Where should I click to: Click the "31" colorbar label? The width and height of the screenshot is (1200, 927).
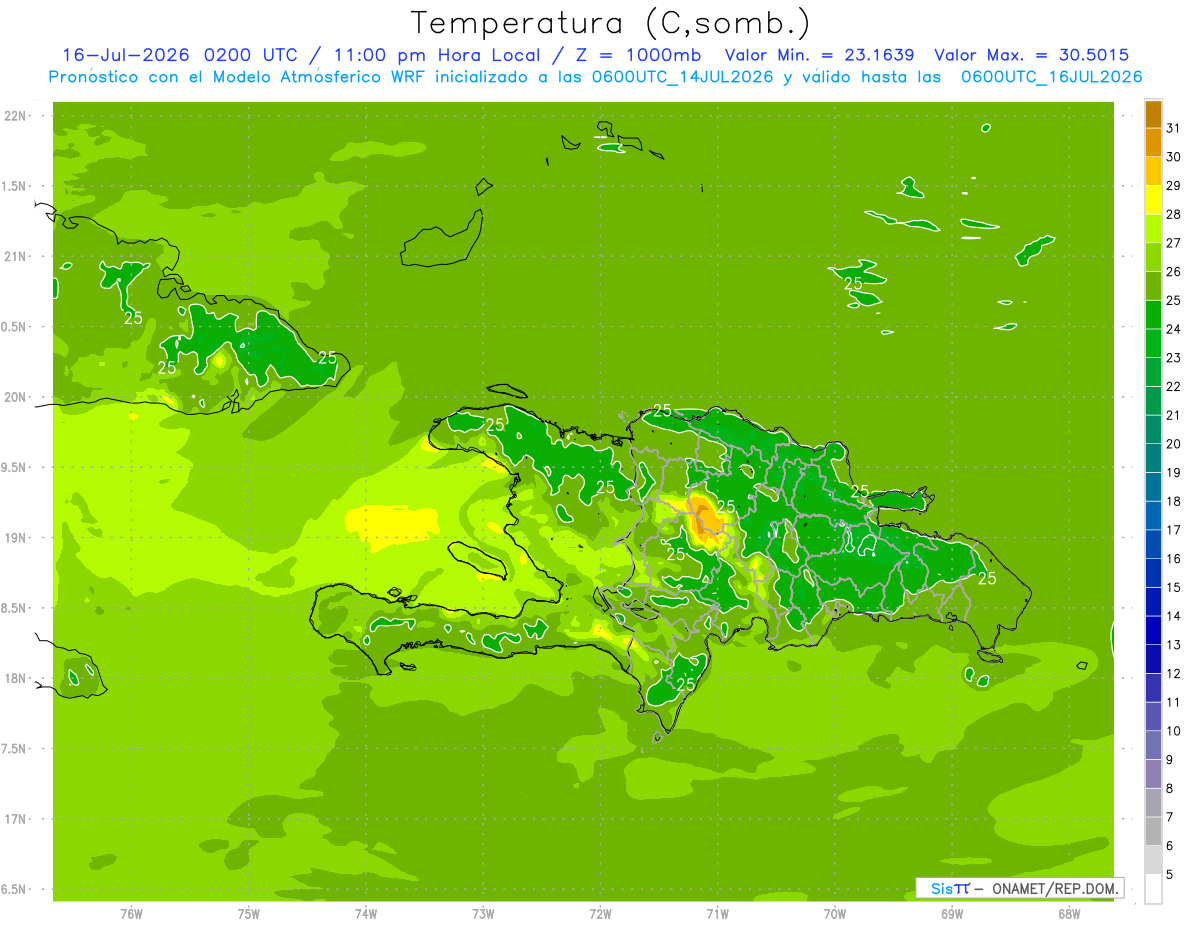coord(1174,128)
